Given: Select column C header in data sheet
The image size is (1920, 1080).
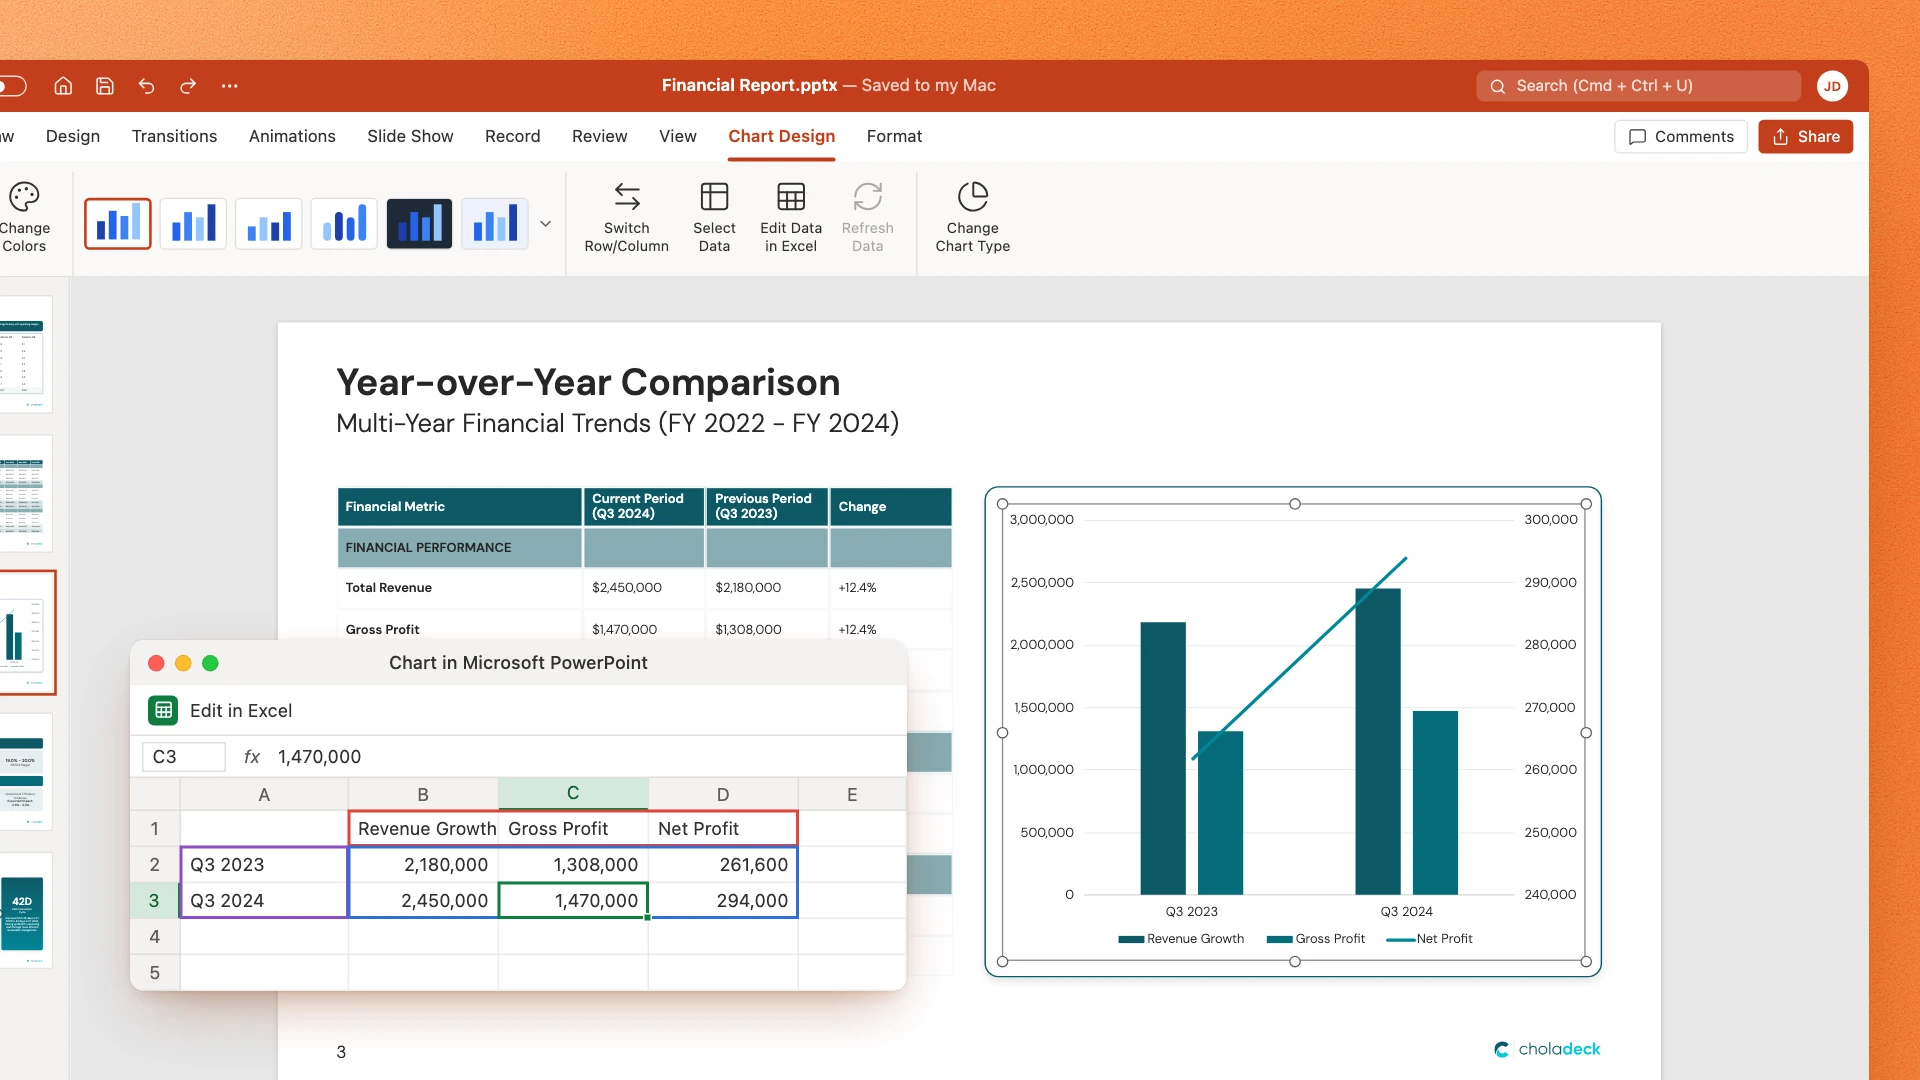Looking at the screenshot, I should pyautogui.click(x=573, y=794).
